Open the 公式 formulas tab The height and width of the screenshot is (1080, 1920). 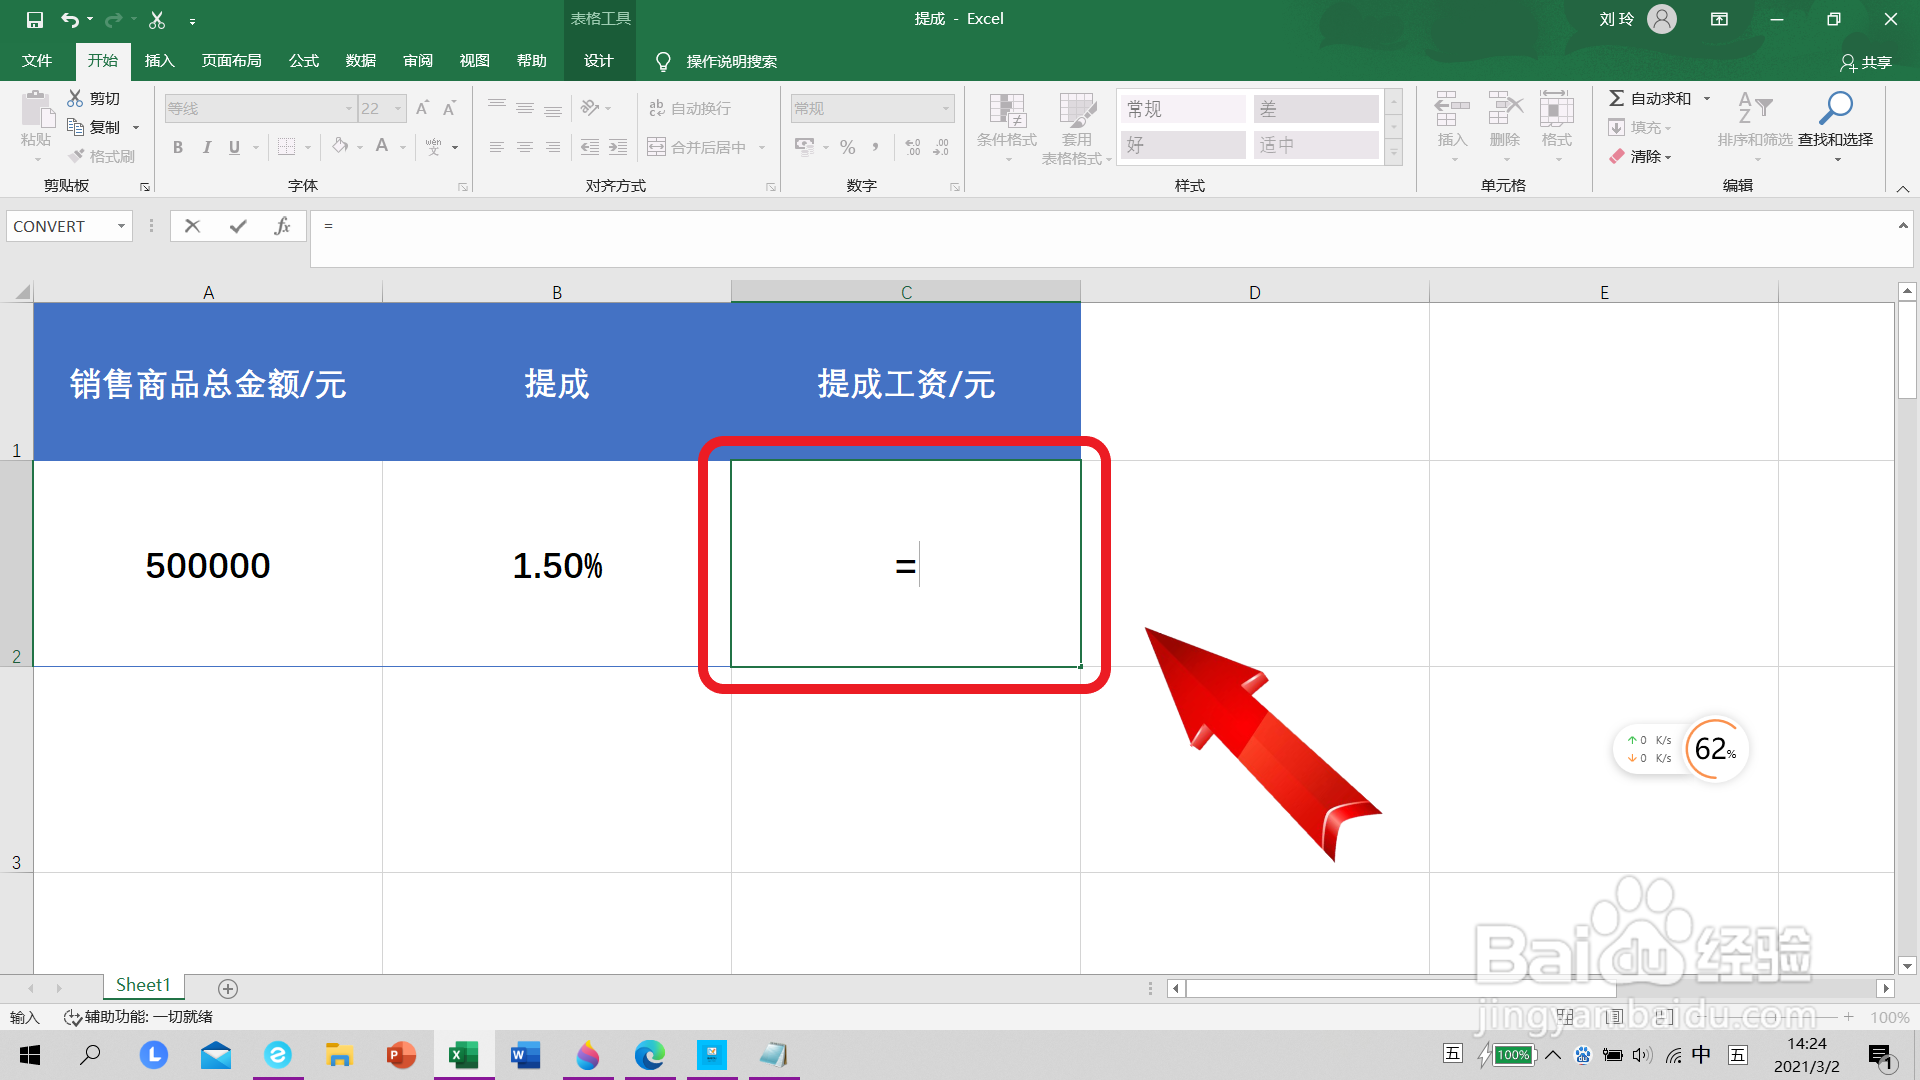(x=303, y=60)
